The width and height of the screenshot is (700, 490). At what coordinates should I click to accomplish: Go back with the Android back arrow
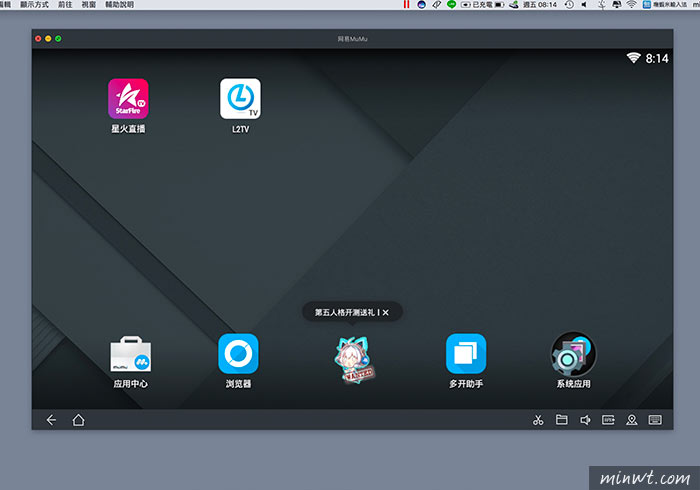pyautogui.click(x=51, y=420)
